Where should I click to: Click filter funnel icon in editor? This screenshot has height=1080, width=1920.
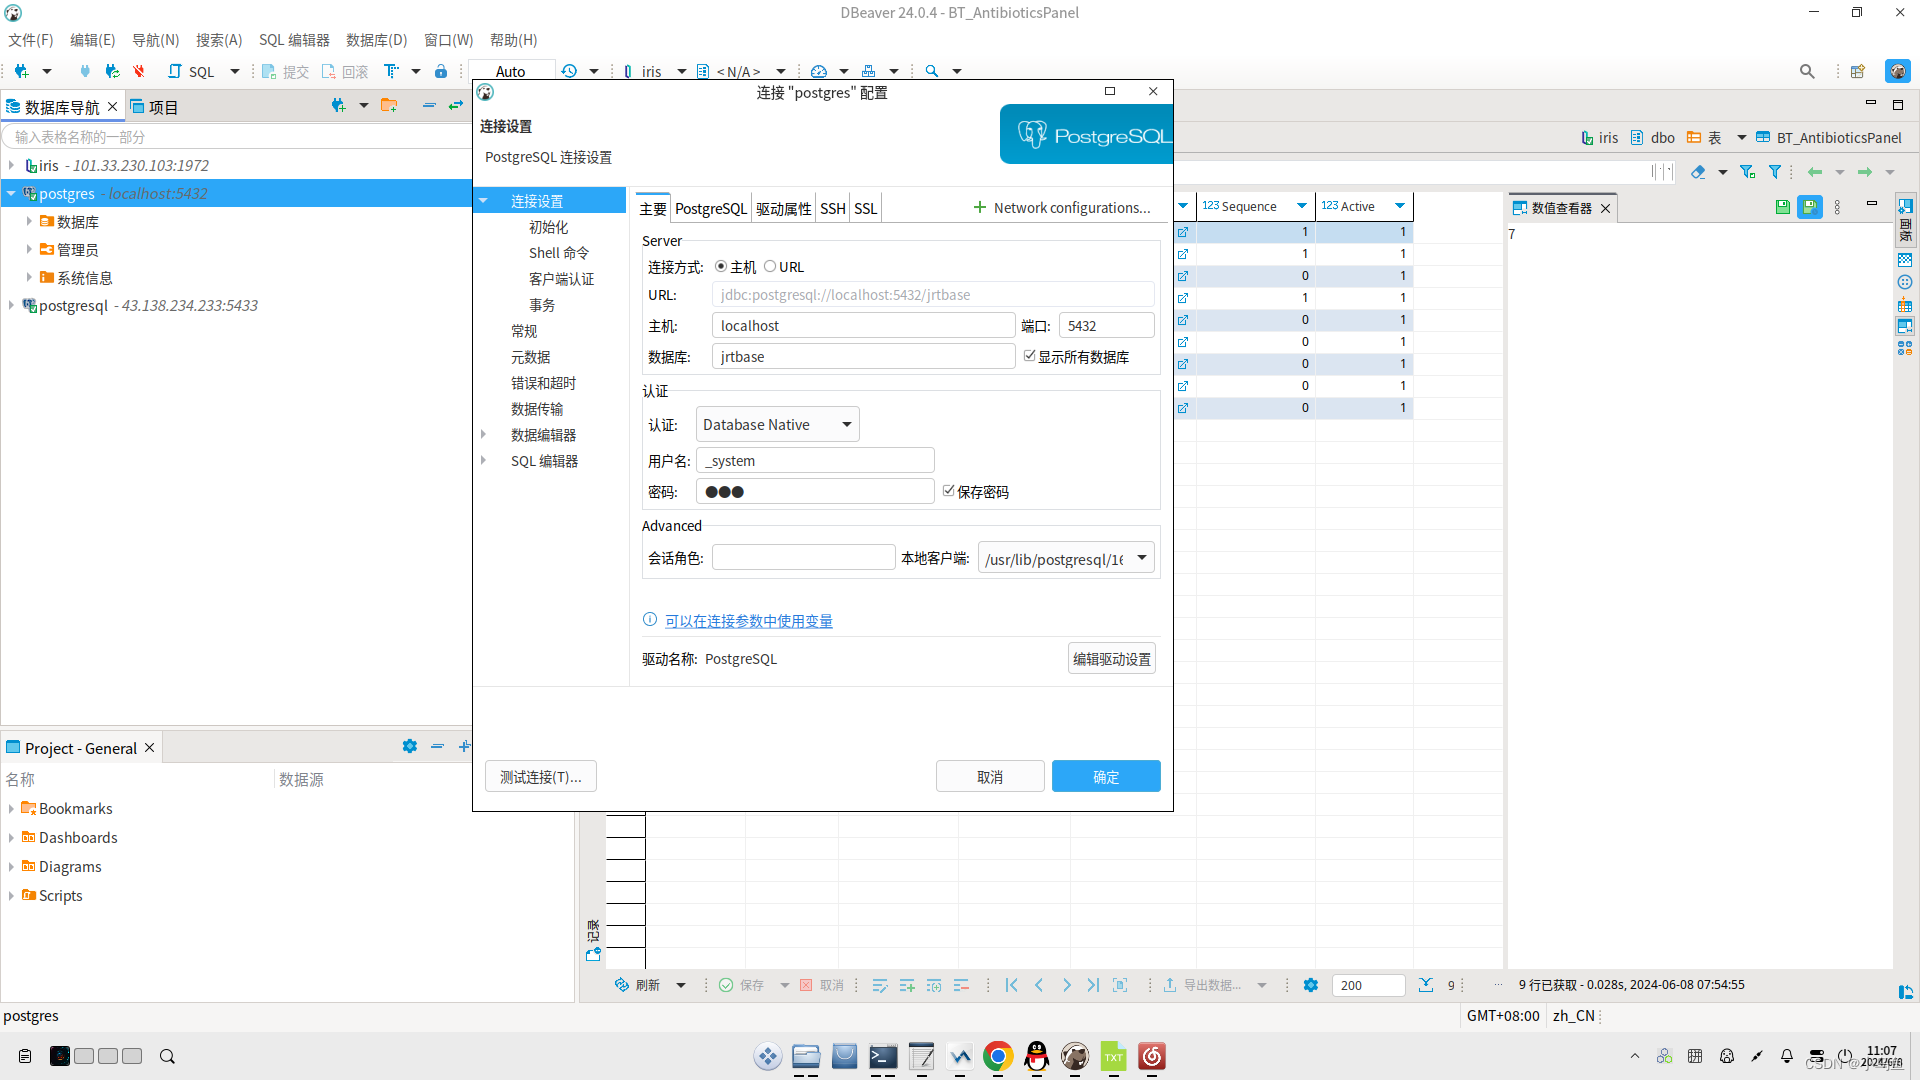coord(1775,172)
